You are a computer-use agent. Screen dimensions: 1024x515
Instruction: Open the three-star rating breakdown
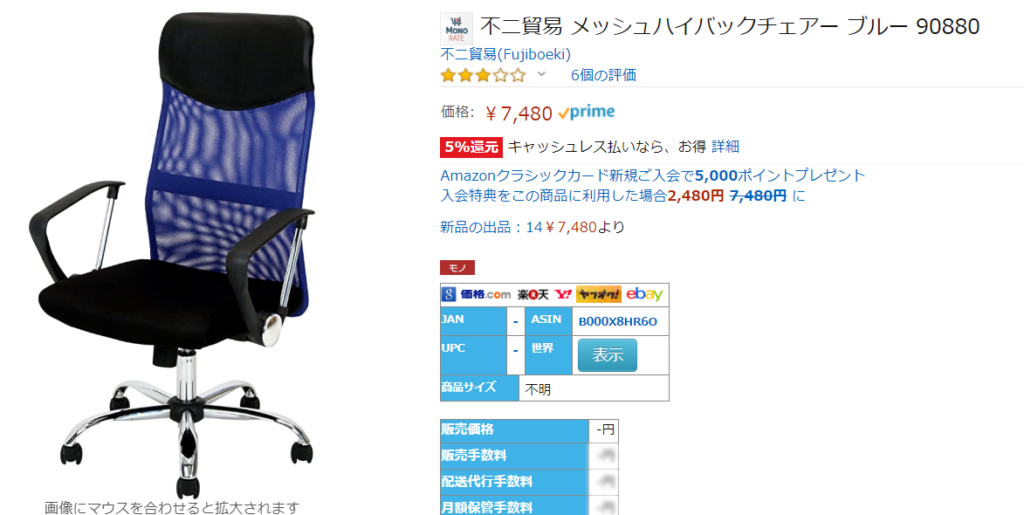pyautogui.click(x=483, y=75)
